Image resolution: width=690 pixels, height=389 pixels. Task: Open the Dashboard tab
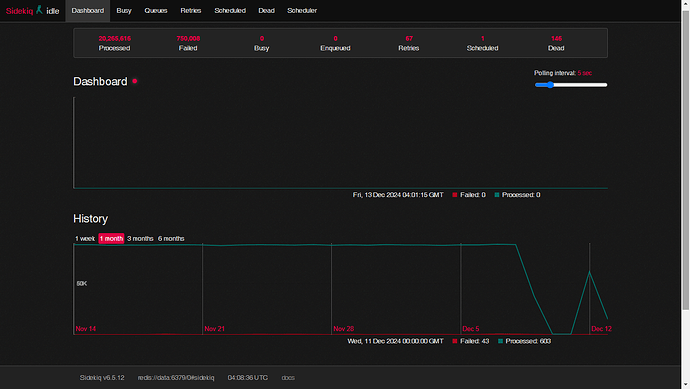click(88, 11)
